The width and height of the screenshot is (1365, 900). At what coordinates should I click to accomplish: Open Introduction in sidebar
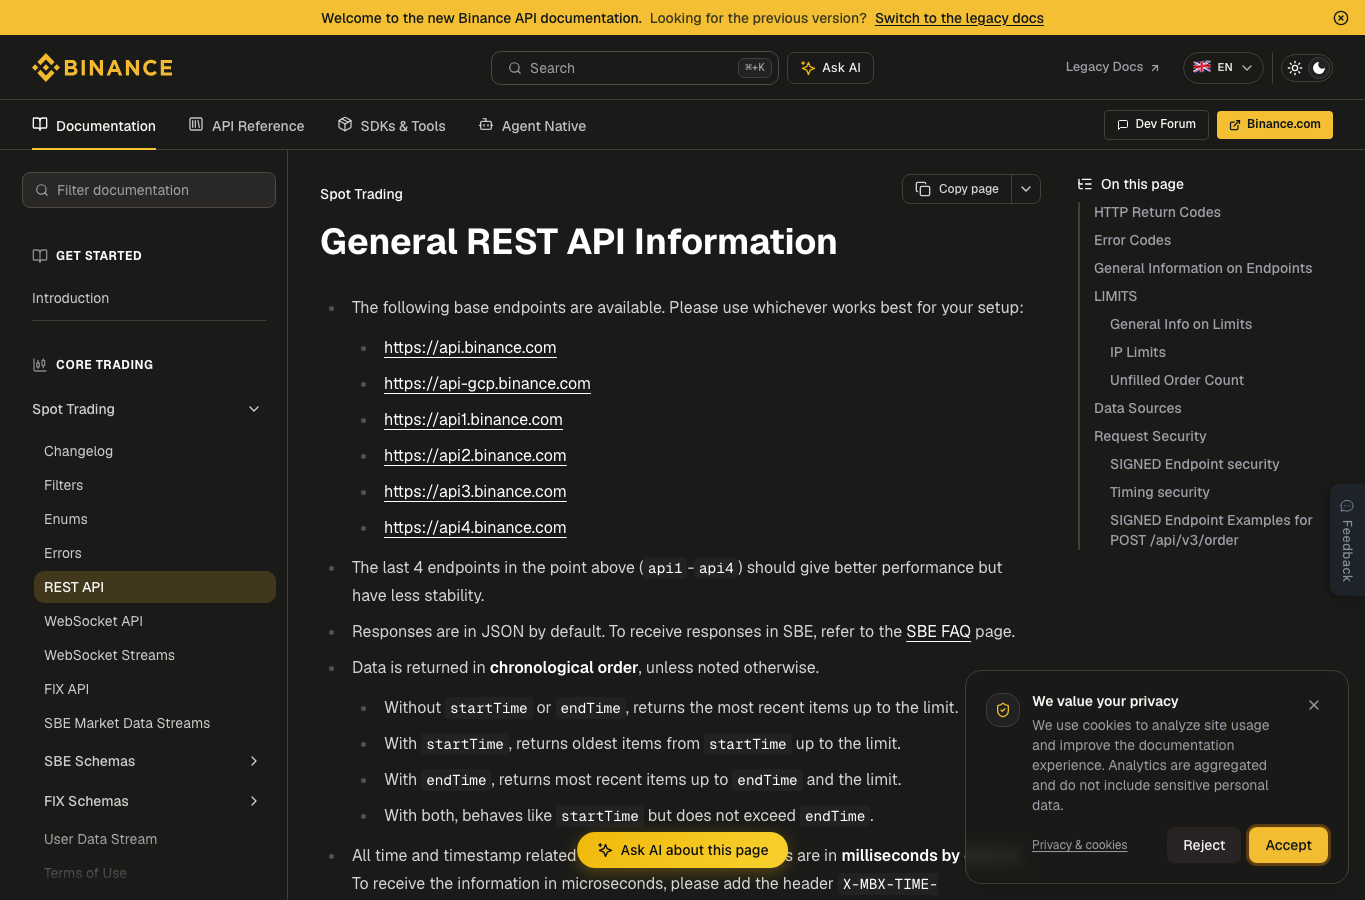pyautogui.click(x=71, y=298)
